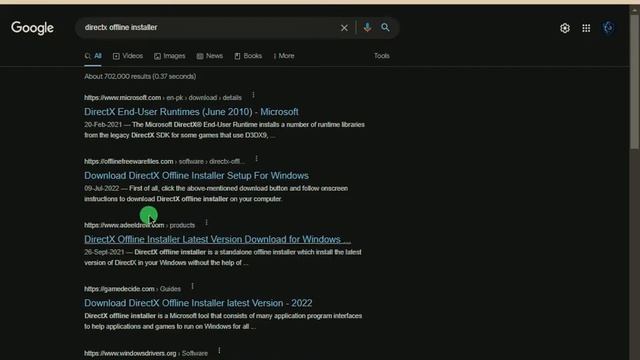Open options menu for offlinefreewarefiles.com result
Screen dimensions: 640x360
coord(256,159)
